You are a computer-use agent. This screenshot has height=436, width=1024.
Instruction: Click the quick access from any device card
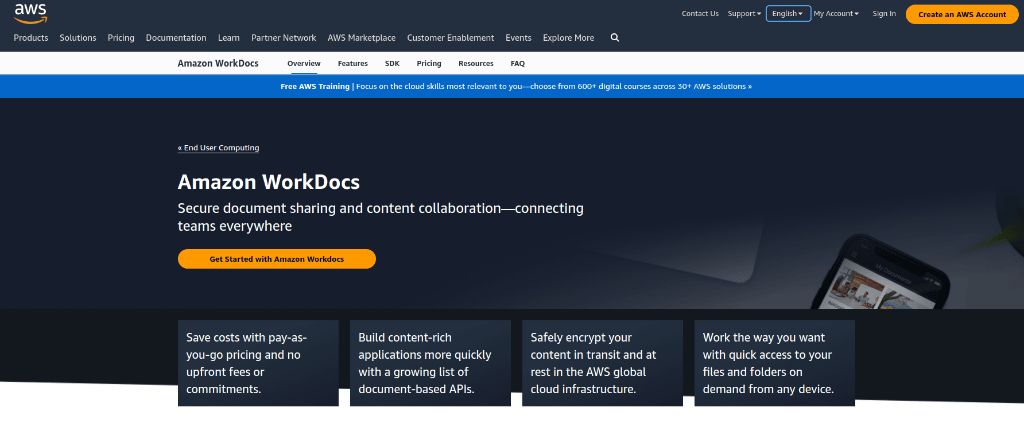click(x=775, y=363)
